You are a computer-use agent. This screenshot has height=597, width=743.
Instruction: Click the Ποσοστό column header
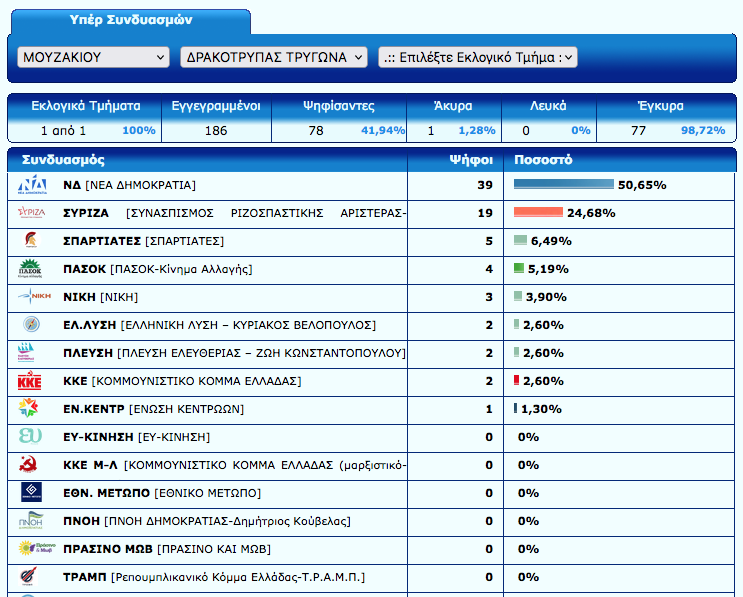(x=543, y=160)
